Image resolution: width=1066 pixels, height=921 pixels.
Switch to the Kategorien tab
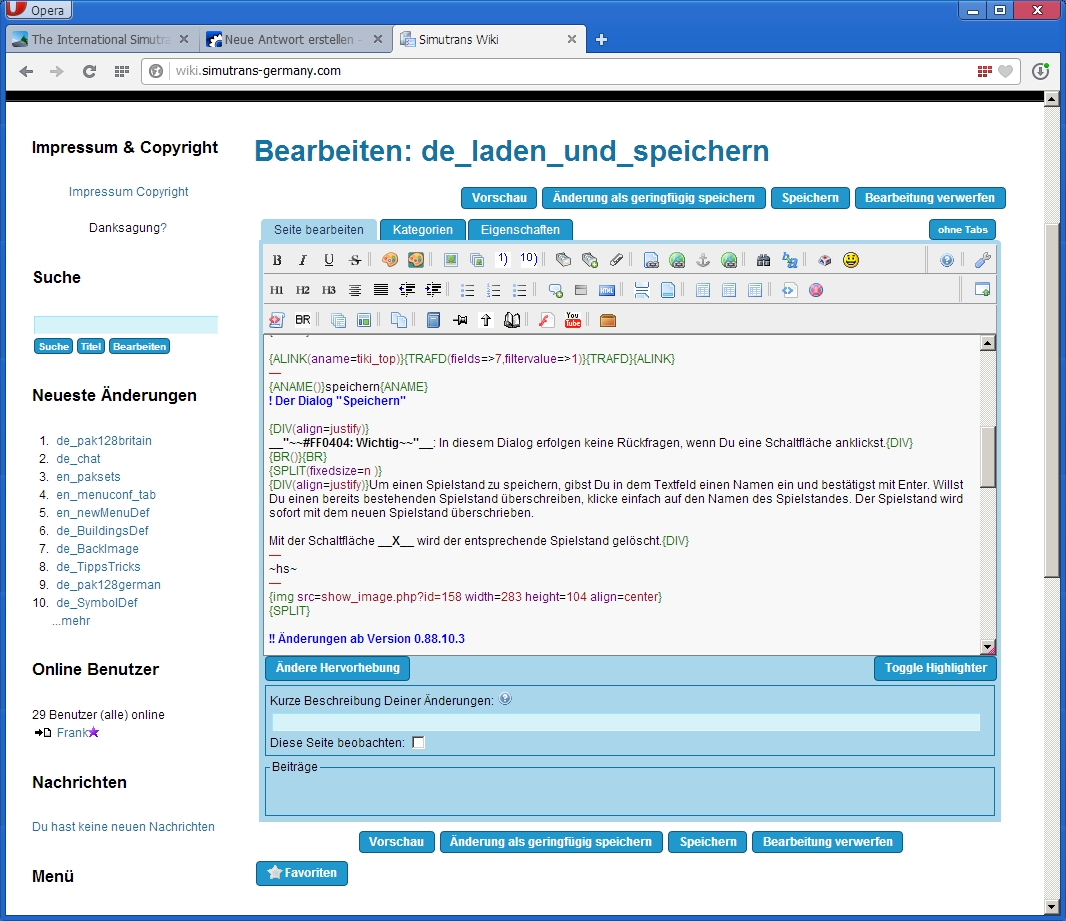[422, 230]
